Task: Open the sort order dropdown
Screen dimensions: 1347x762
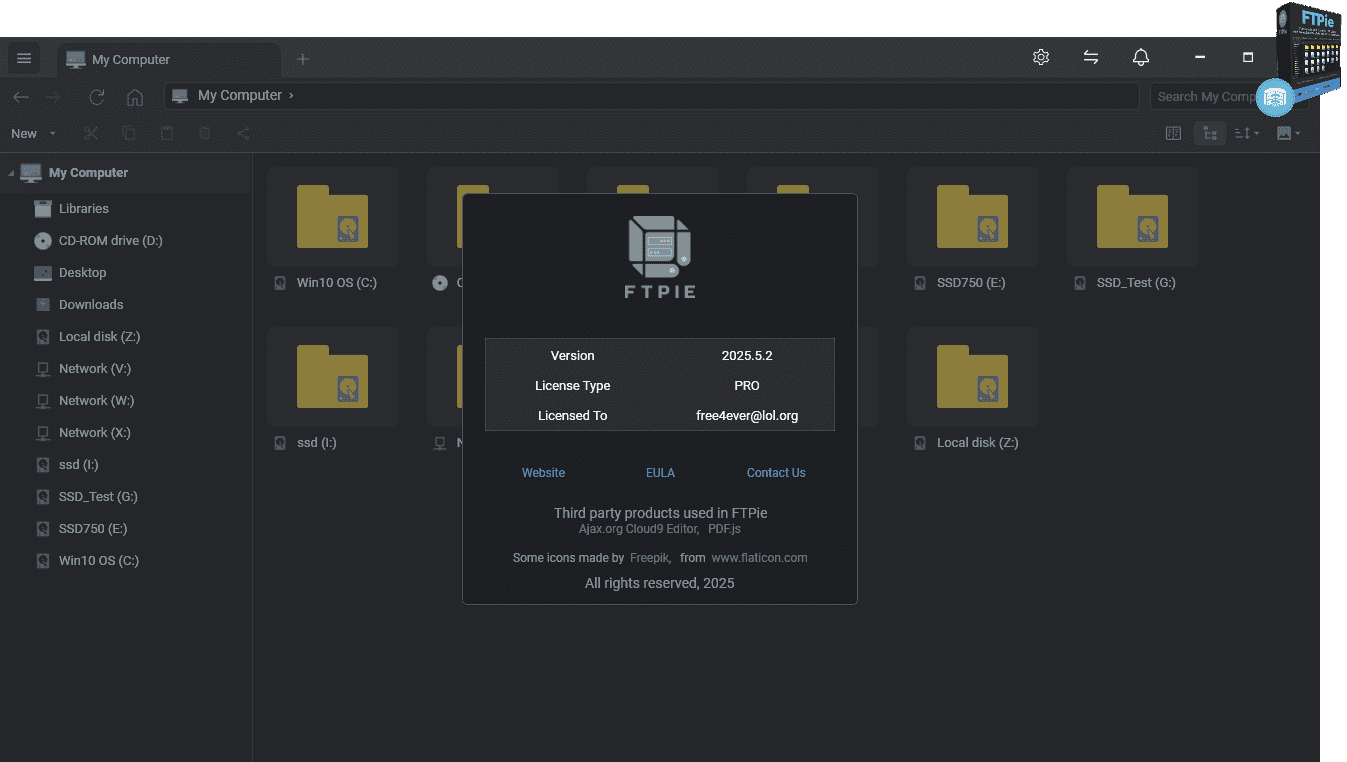Action: click(x=1247, y=133)
